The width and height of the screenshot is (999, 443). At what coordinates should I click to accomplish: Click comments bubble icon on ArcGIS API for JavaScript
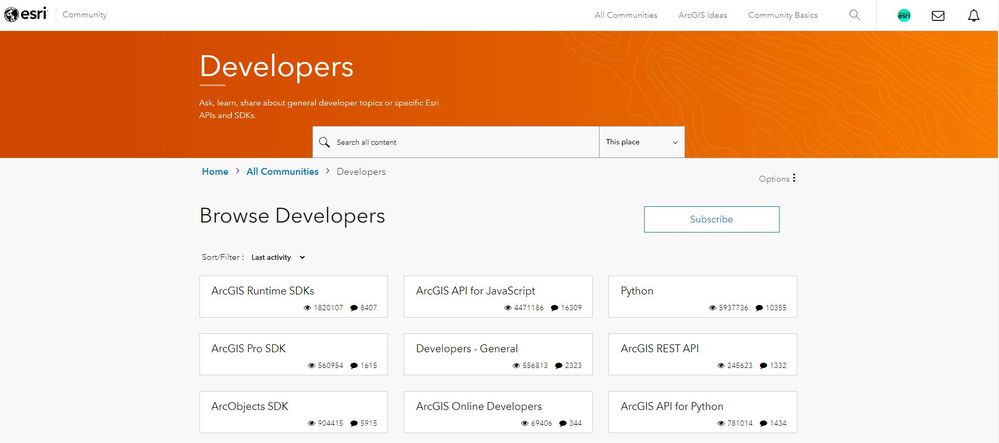554,308
